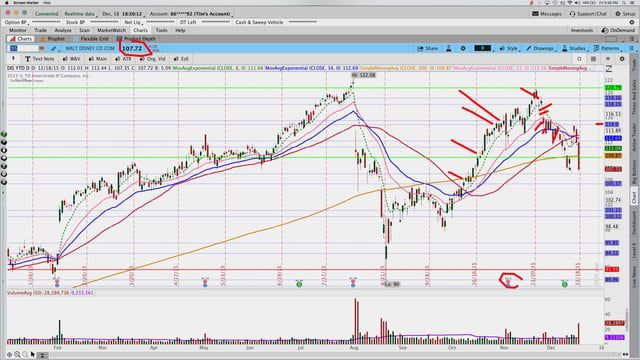This screenshot has width=640, height=360.
Task: Click the green dividend marker near July
Action: coord(299,284)
